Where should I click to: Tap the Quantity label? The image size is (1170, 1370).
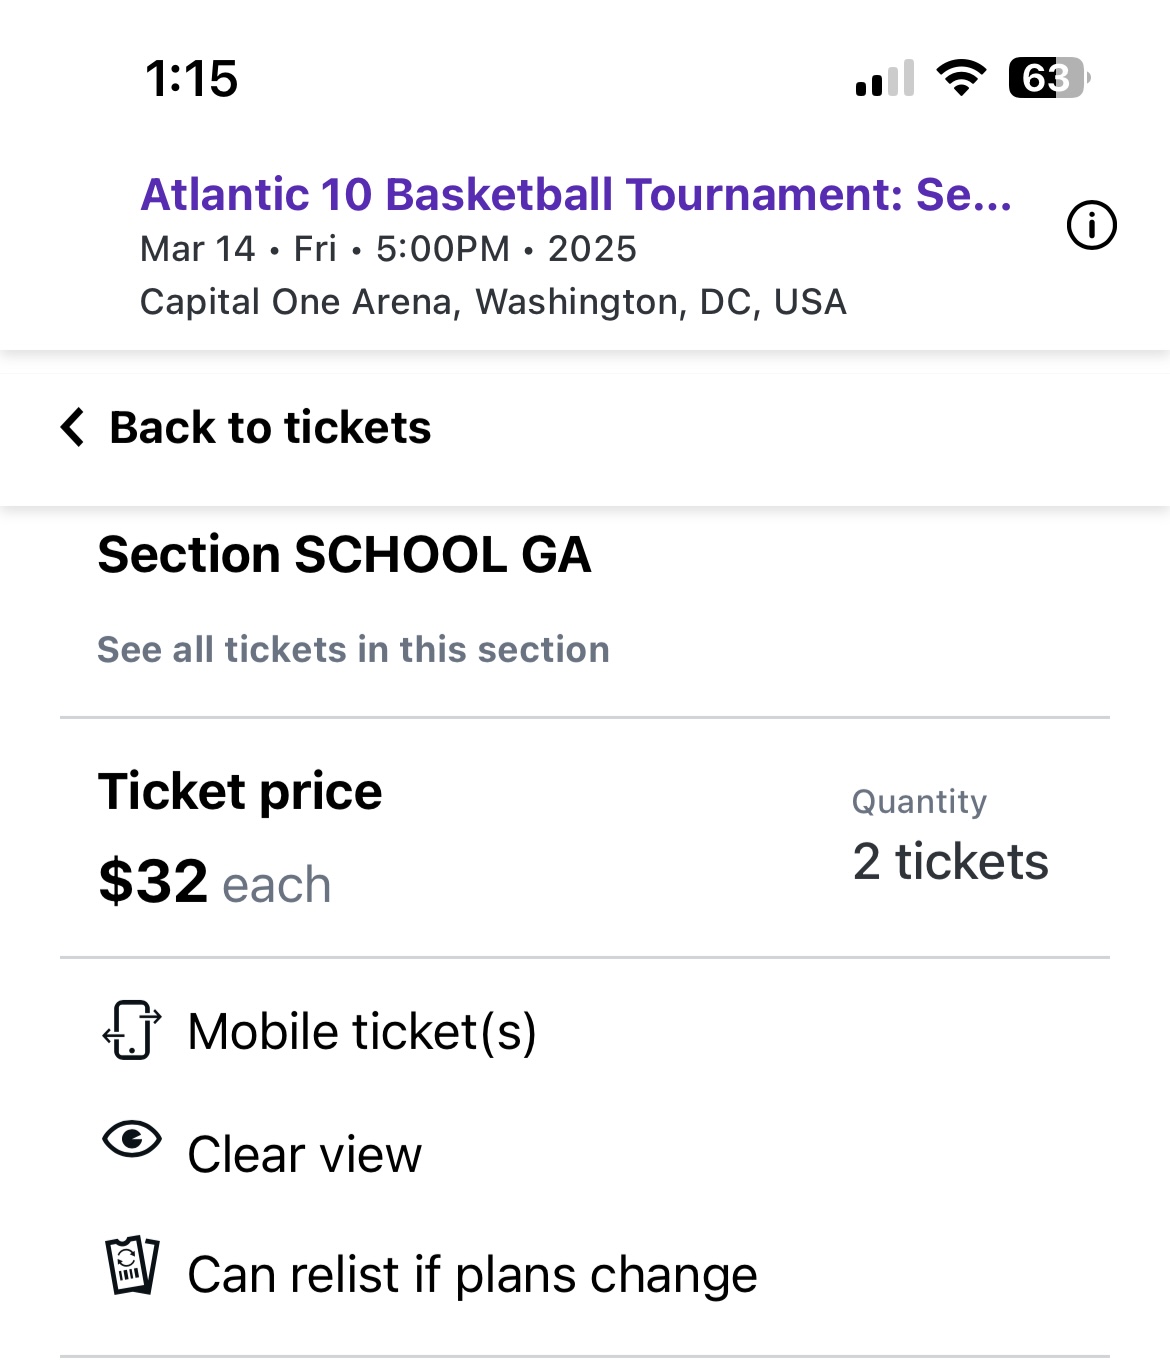[919, 802]
